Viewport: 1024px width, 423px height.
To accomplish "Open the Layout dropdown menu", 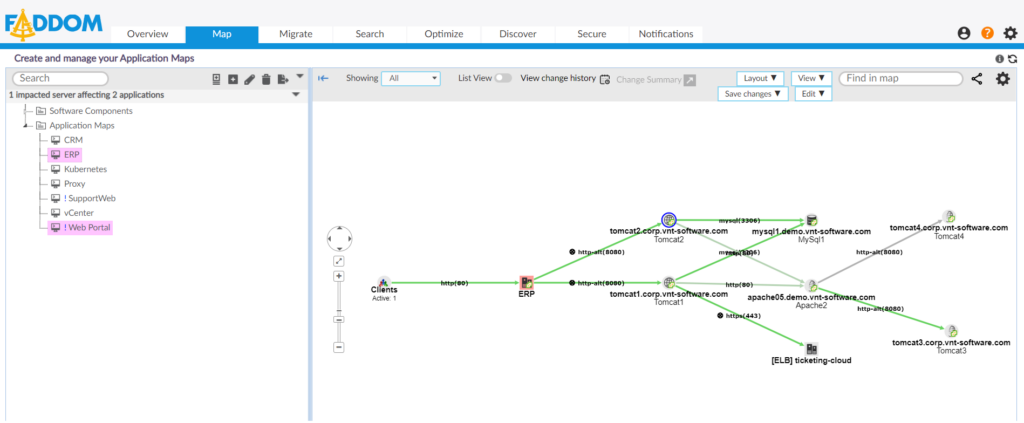I will [x=760, y=78].
